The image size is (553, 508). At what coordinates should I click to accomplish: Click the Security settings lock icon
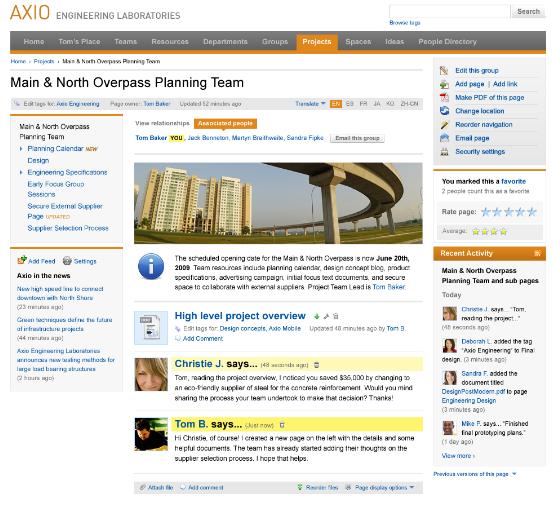(x=444, y=152)
